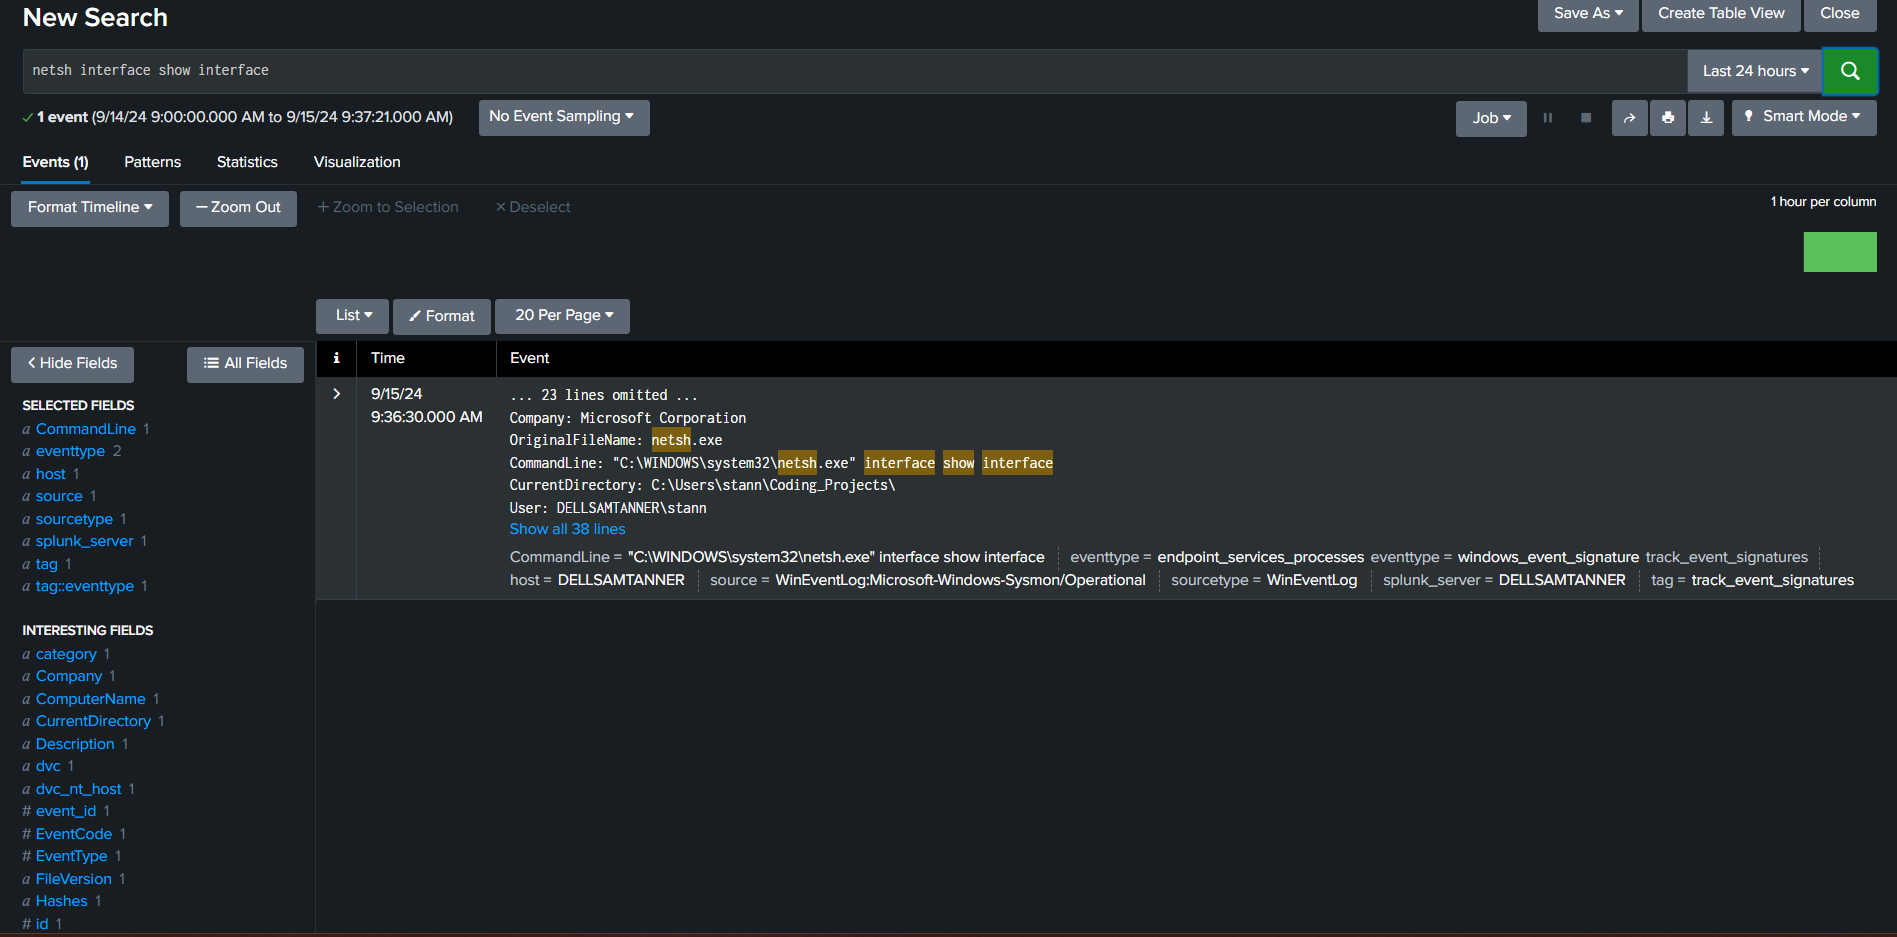Stop the search job
The width and height of the screenshot is (1897, 937).
pos(1585,118)
